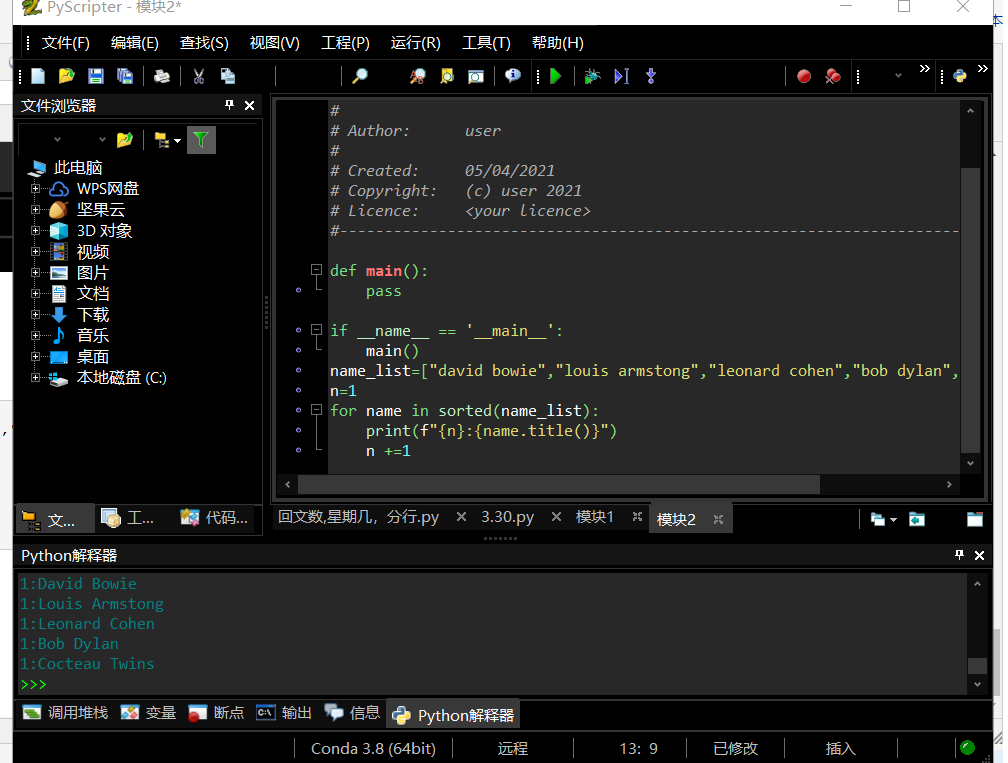Expand the 下载 folder node
Viewport: 1008px width, 763px height.
(35, 315)
